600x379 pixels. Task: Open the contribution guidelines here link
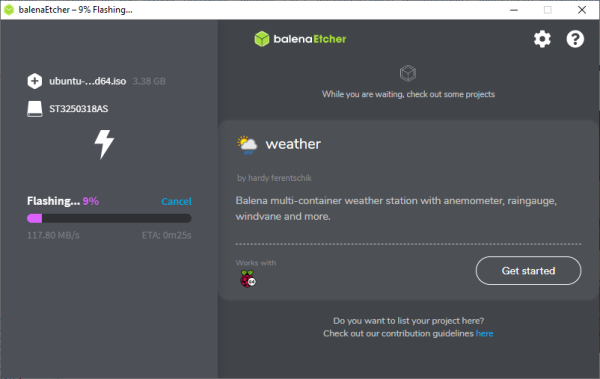point(484,333)
